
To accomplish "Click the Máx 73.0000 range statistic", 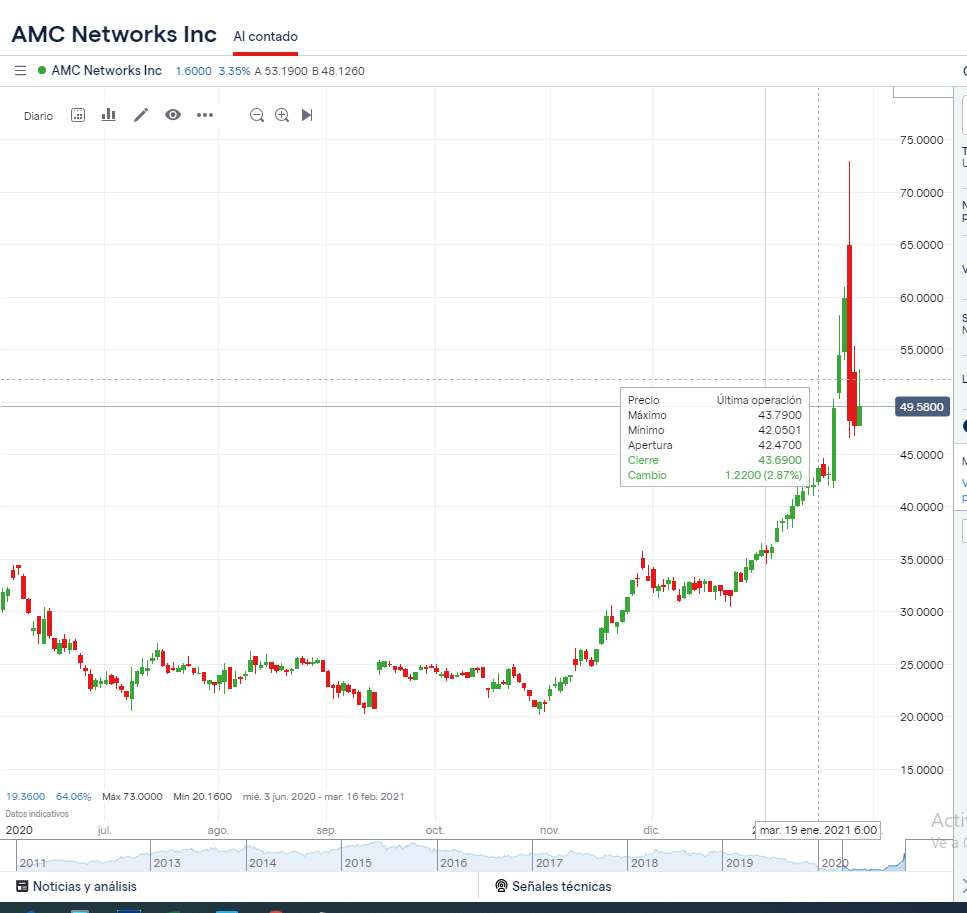I will pyautogui.click(x=132, y=796).
